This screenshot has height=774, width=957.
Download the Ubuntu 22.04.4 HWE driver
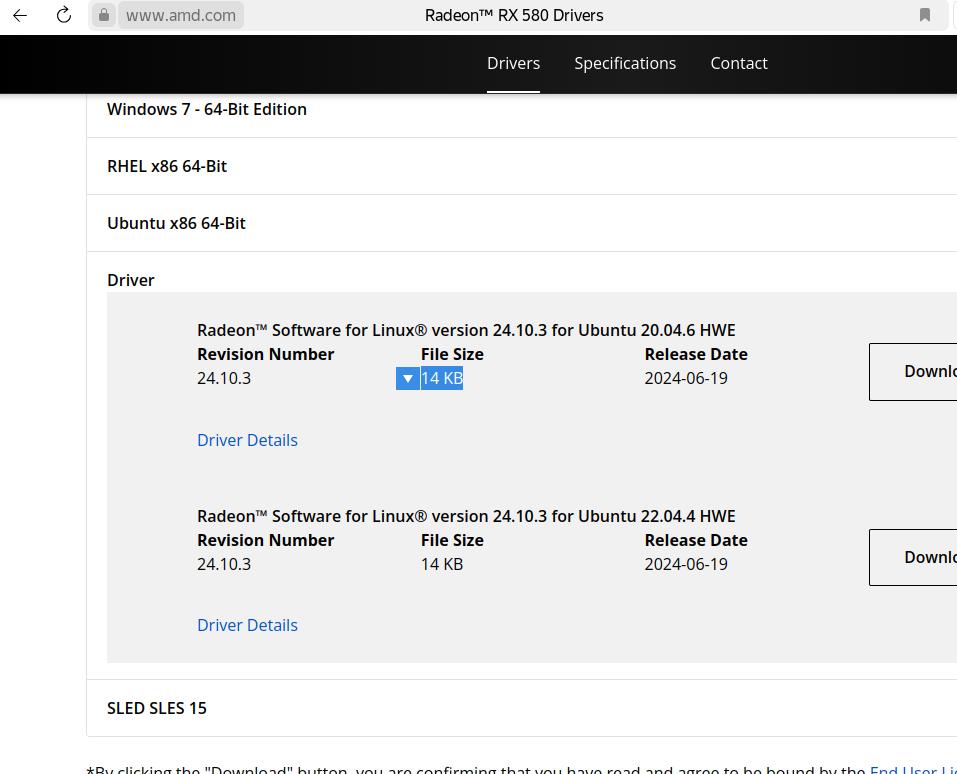913,557
